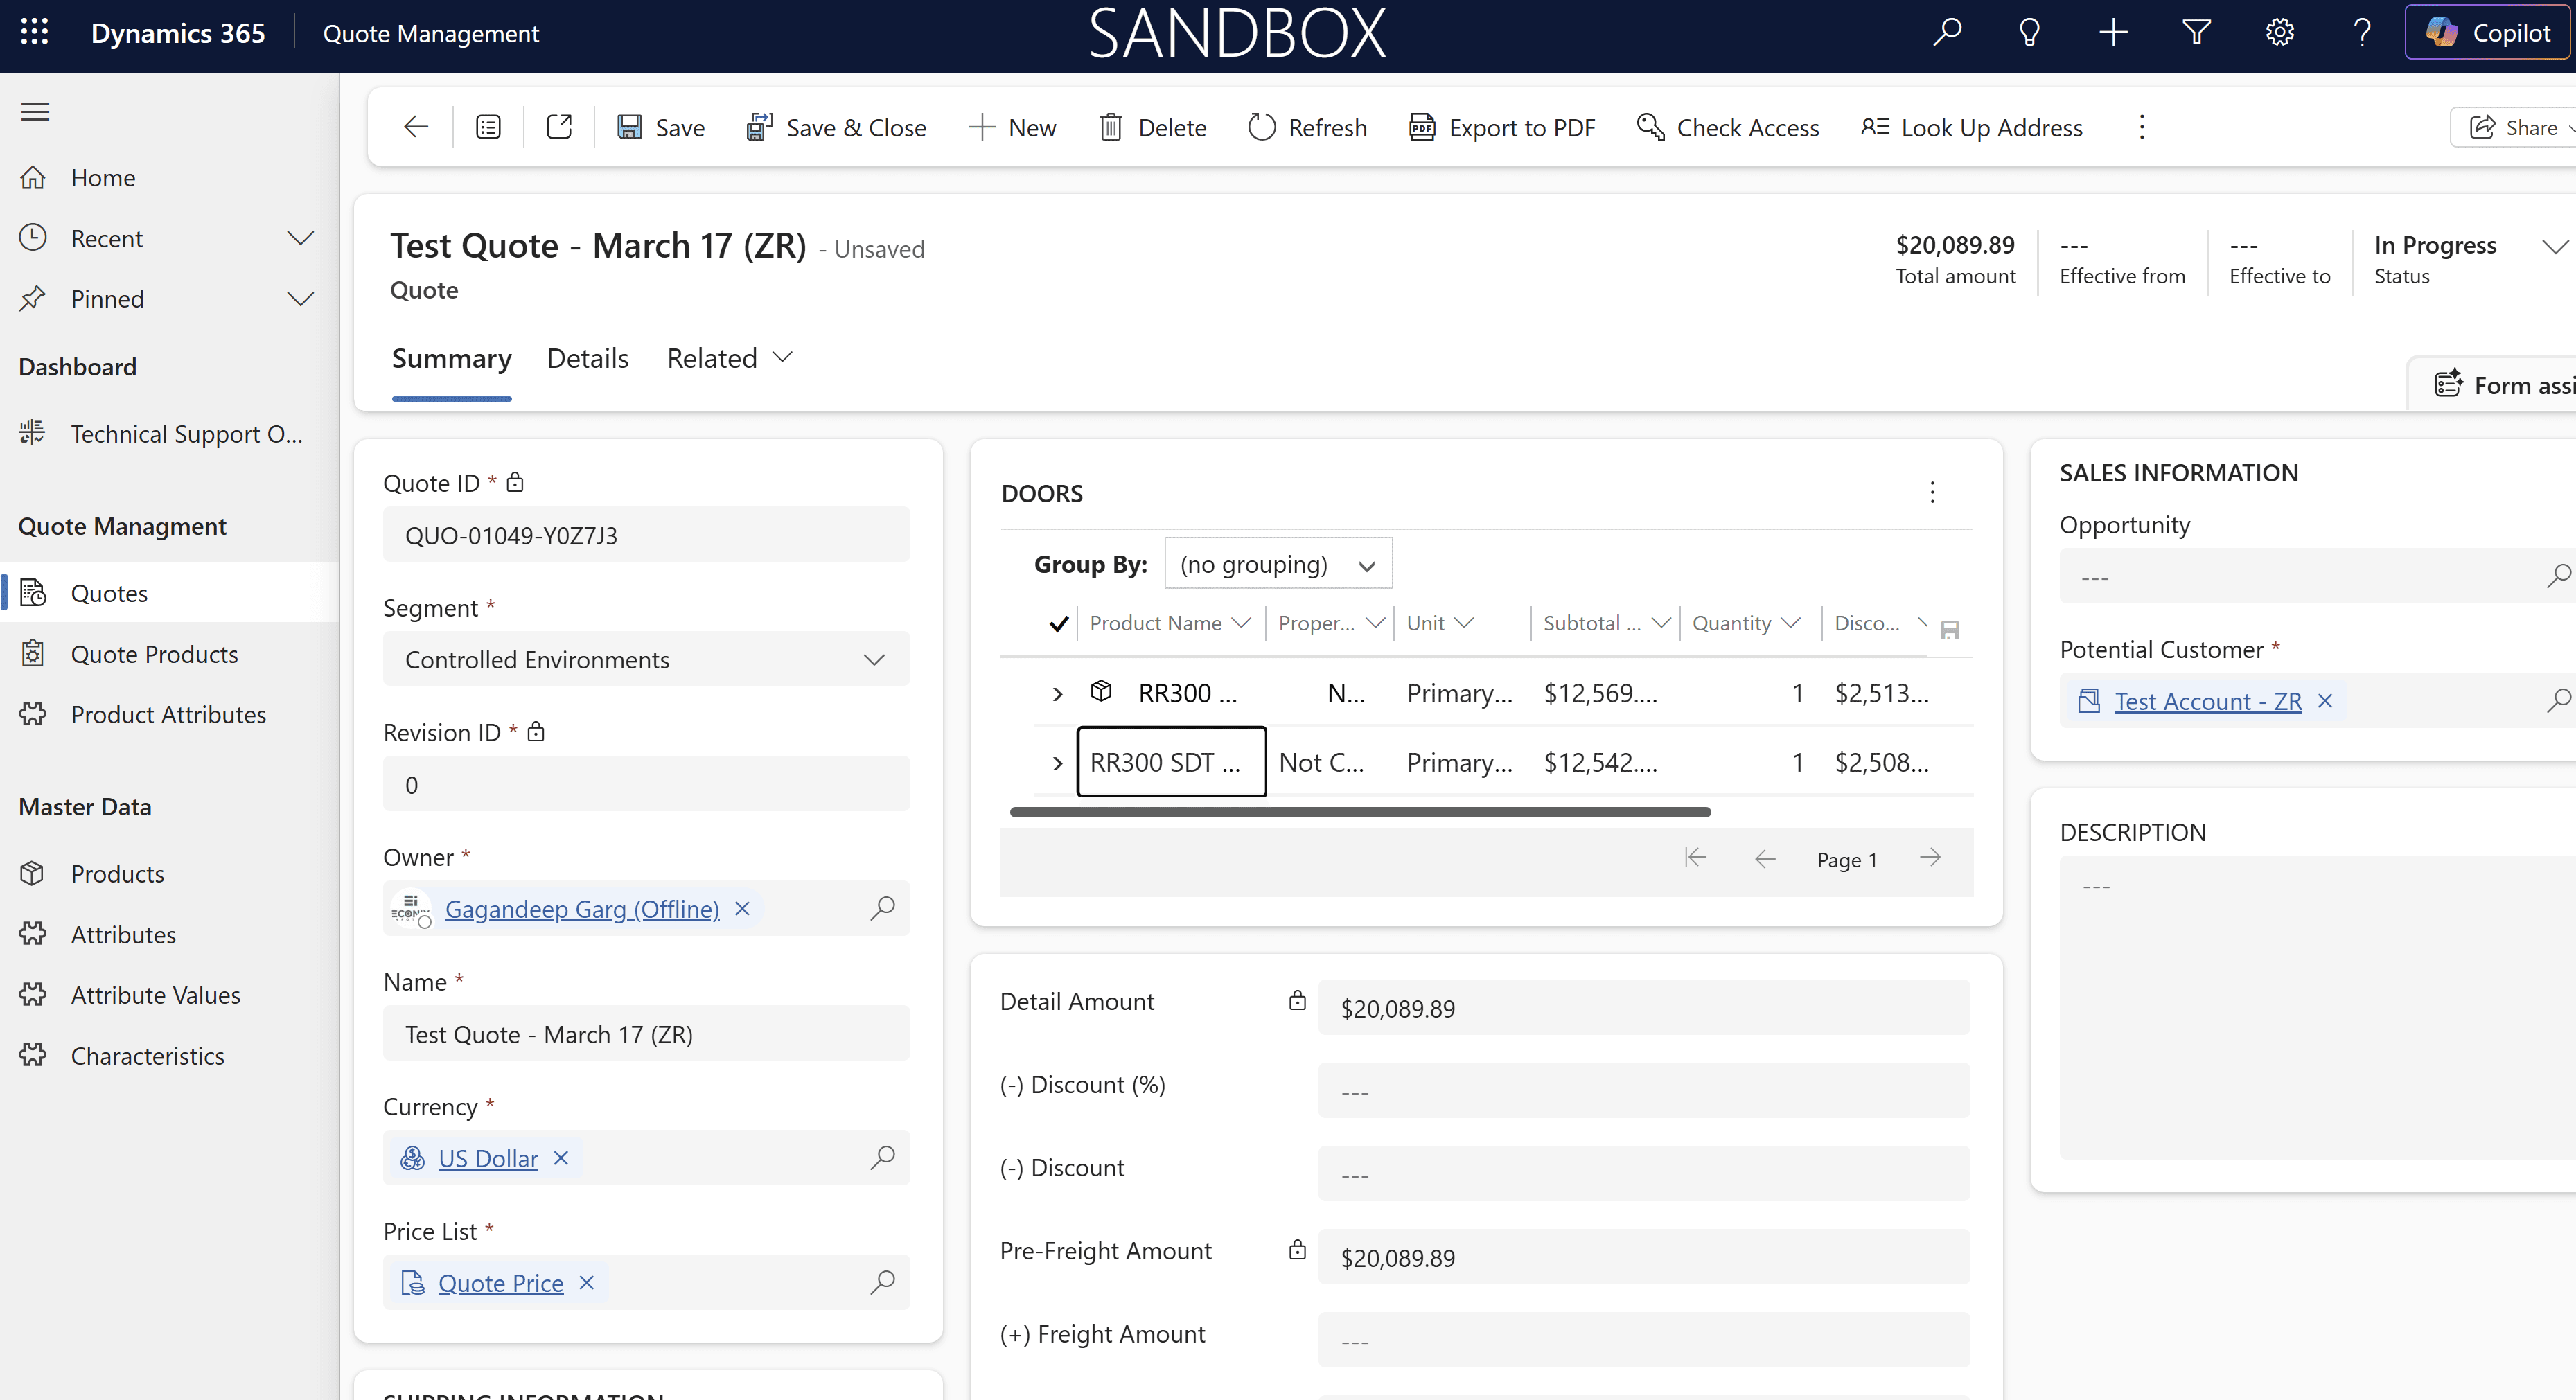Go to the first page of grid
This screenshot has width=2576, height=1400.
(x=1695, y=858)
